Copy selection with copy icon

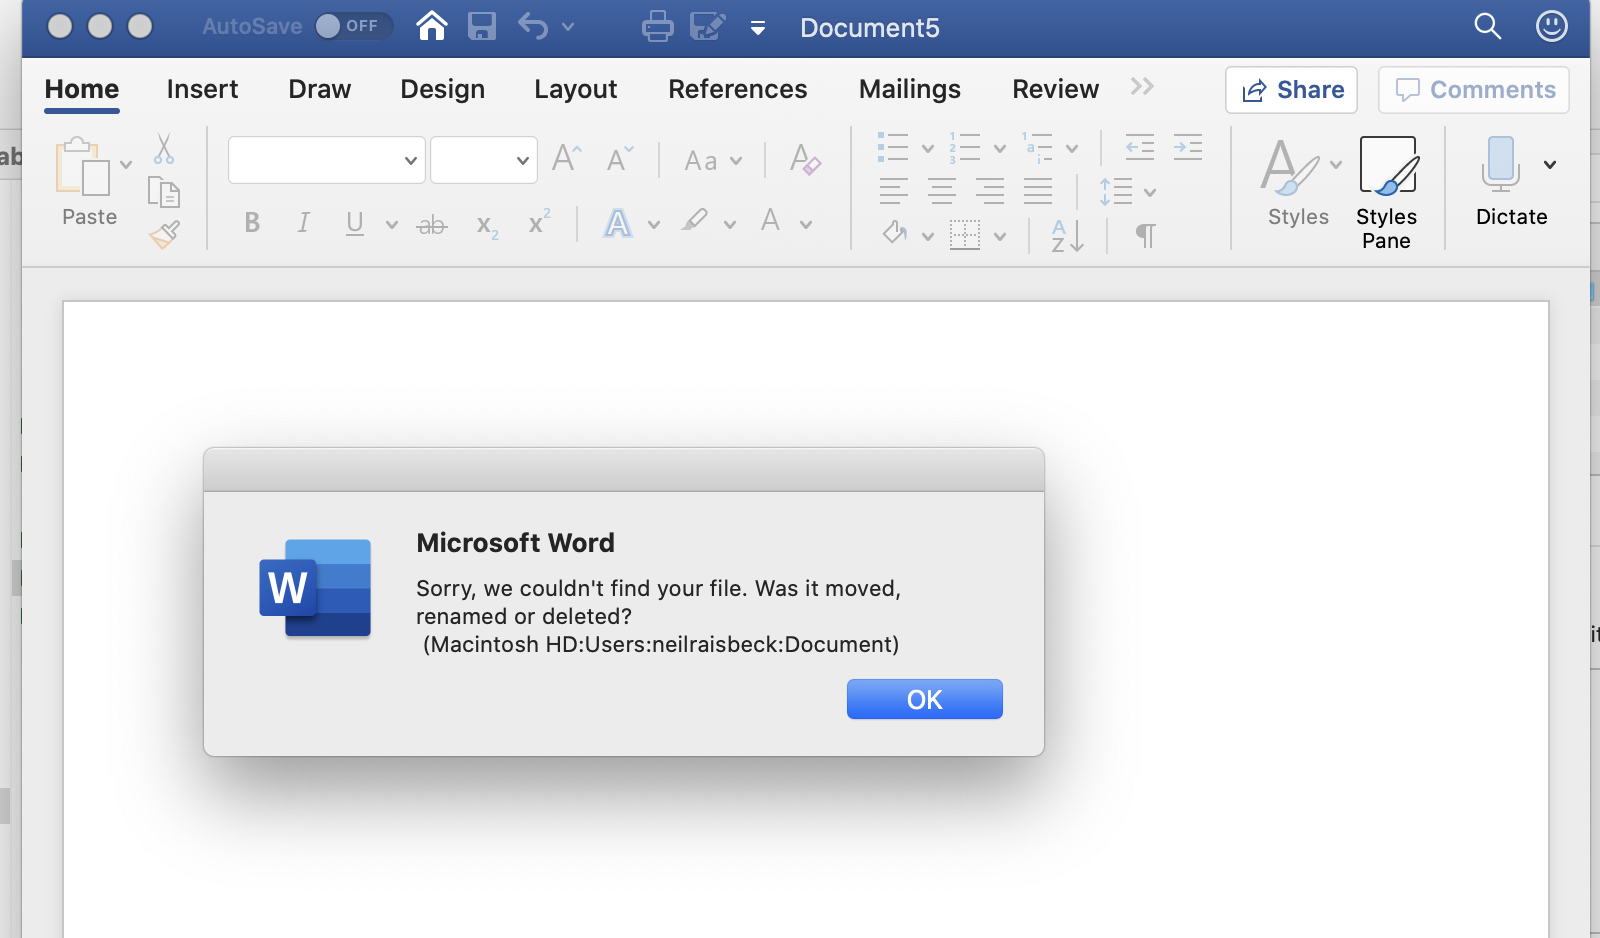pyautogui.click(x=164, y=191)
